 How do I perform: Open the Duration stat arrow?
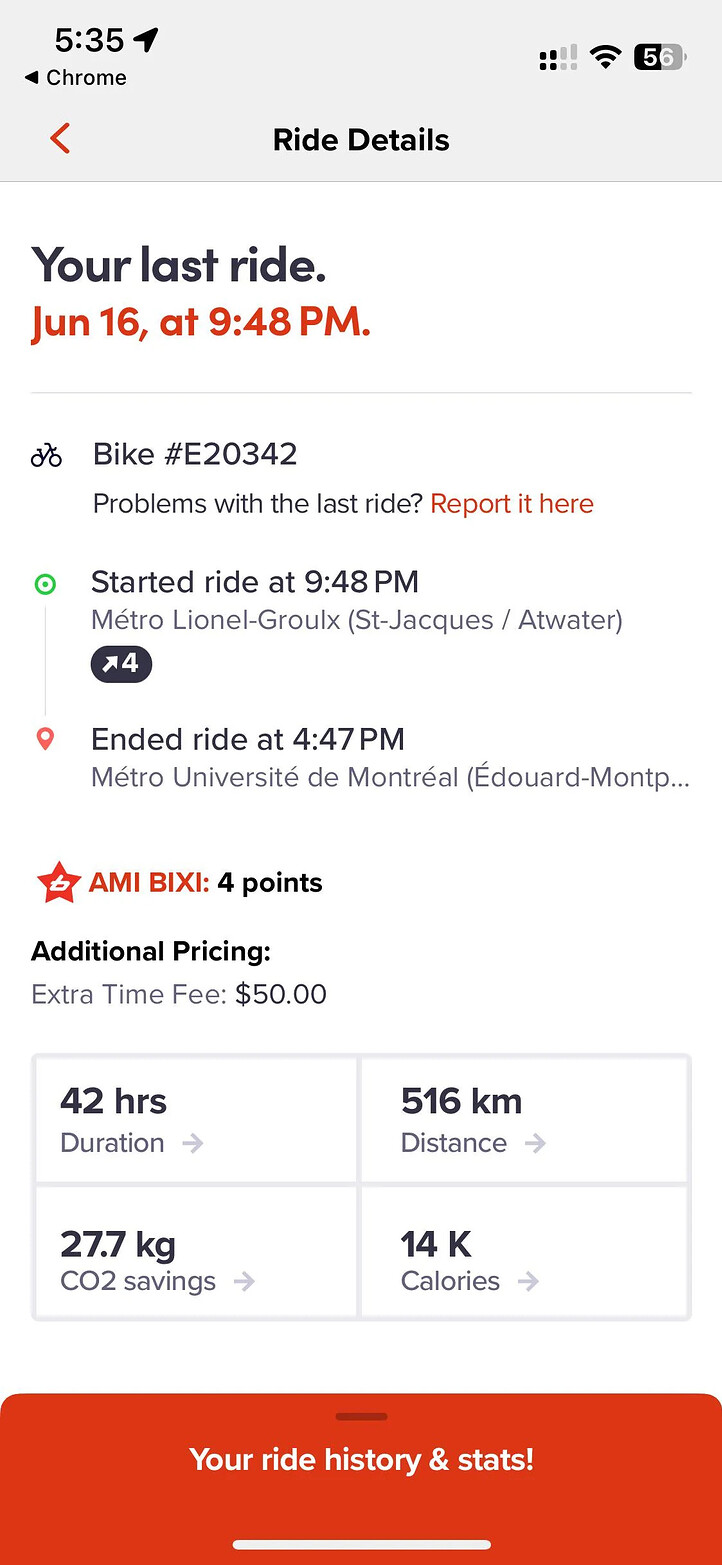click(x=193, y=1143)
